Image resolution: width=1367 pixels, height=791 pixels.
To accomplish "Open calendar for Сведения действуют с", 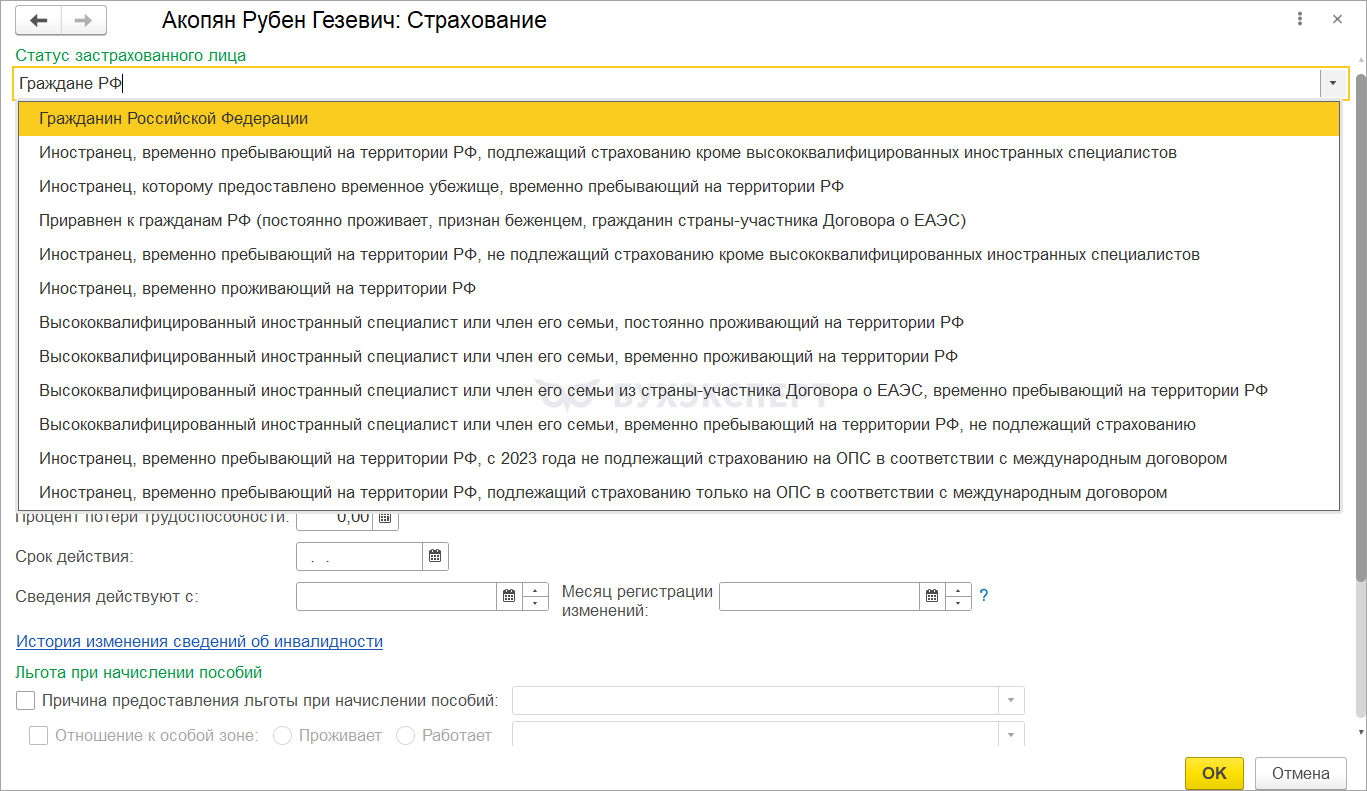I will (x=509, y=596).
